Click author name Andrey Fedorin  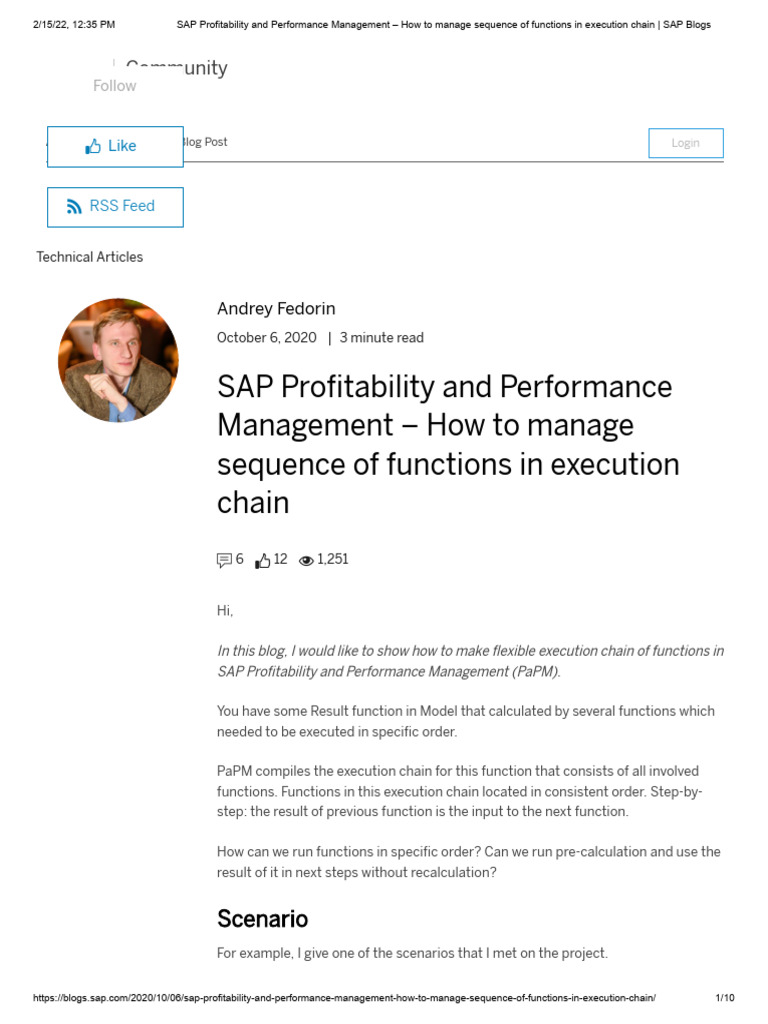point(276,308)
